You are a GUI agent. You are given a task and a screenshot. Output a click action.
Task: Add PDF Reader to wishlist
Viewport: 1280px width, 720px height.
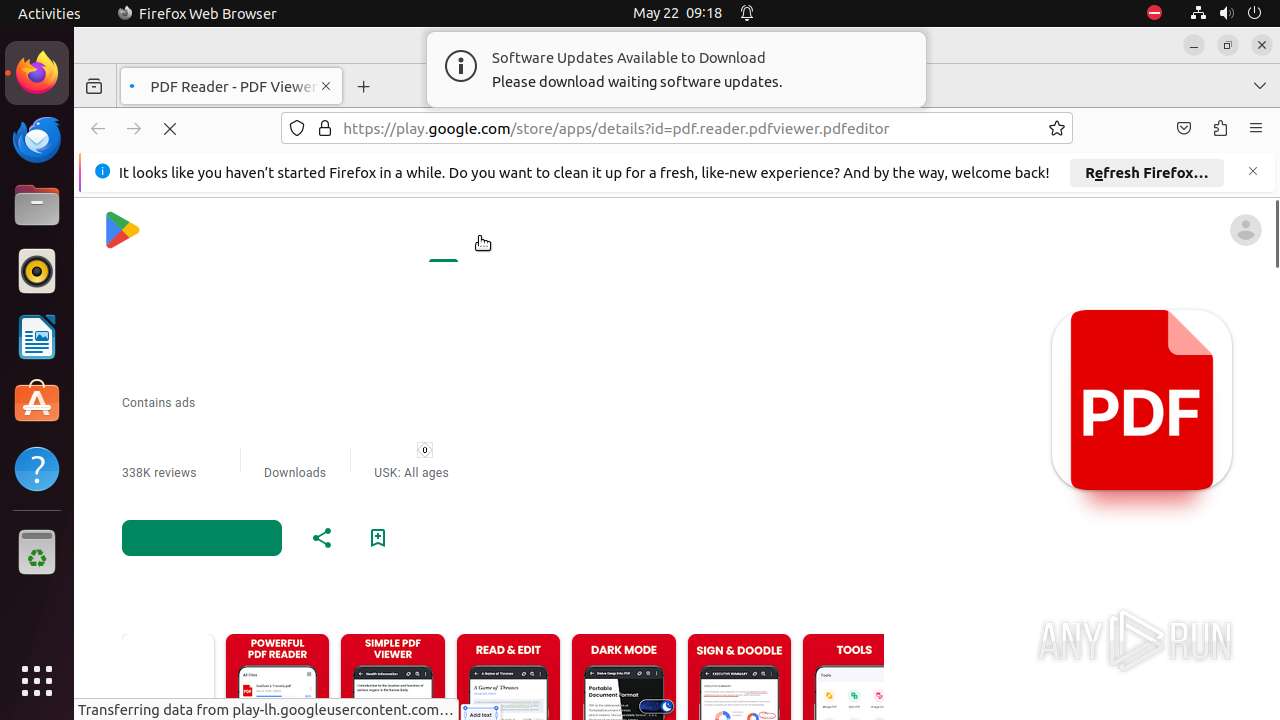click(x=378, y=538)
